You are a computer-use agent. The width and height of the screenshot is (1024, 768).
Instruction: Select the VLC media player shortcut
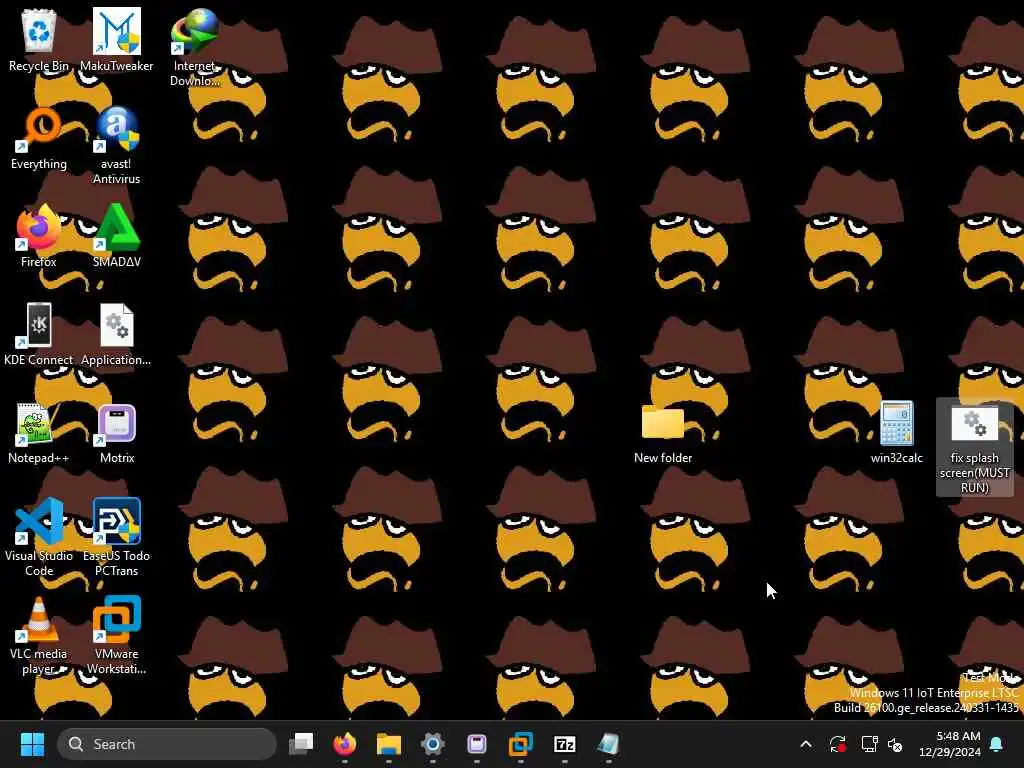[39, 635]
